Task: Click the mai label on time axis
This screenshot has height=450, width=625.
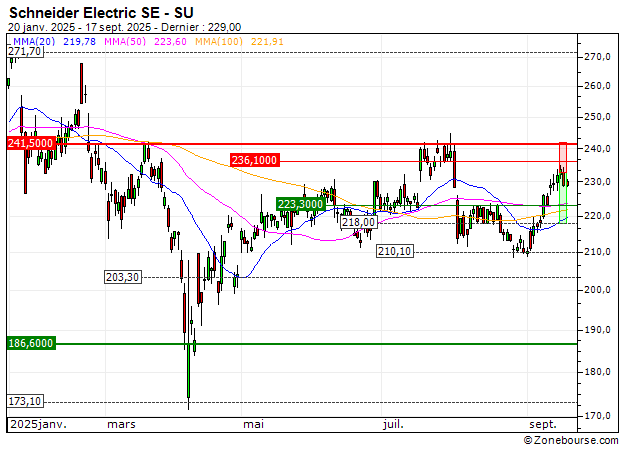Action: point(251,425)
